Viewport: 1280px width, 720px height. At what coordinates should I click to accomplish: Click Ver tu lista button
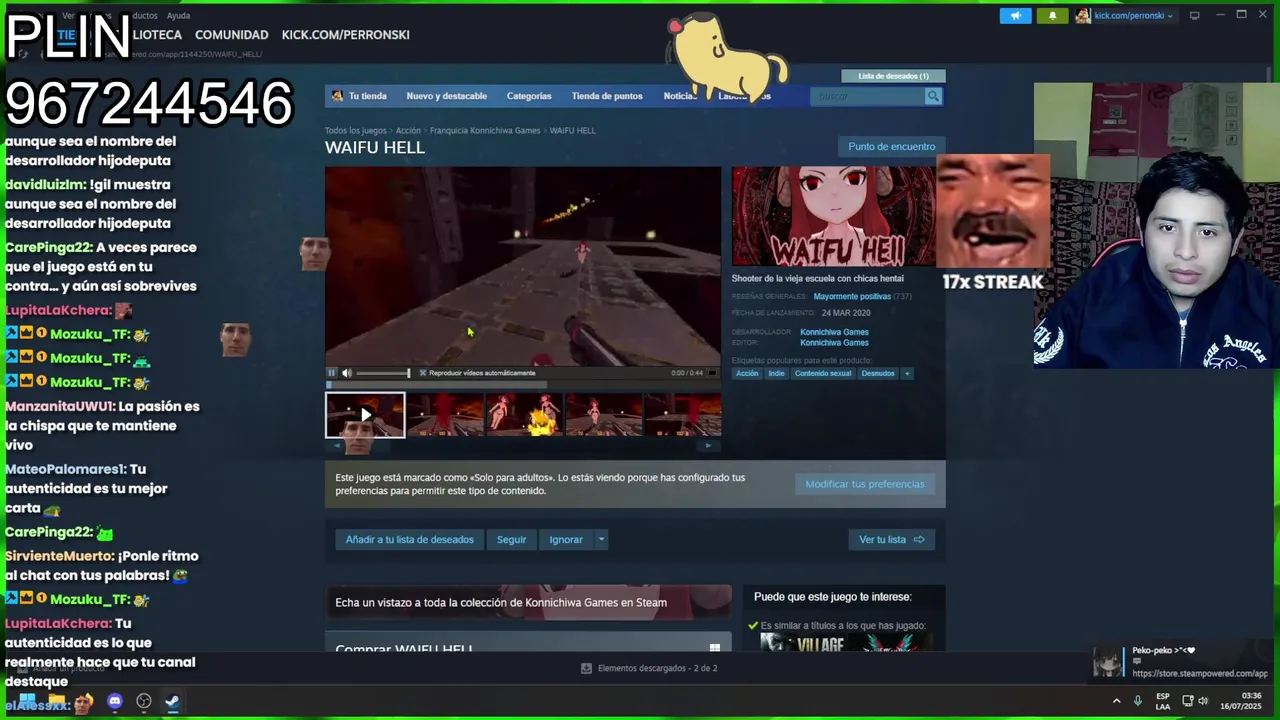[891, 540]
